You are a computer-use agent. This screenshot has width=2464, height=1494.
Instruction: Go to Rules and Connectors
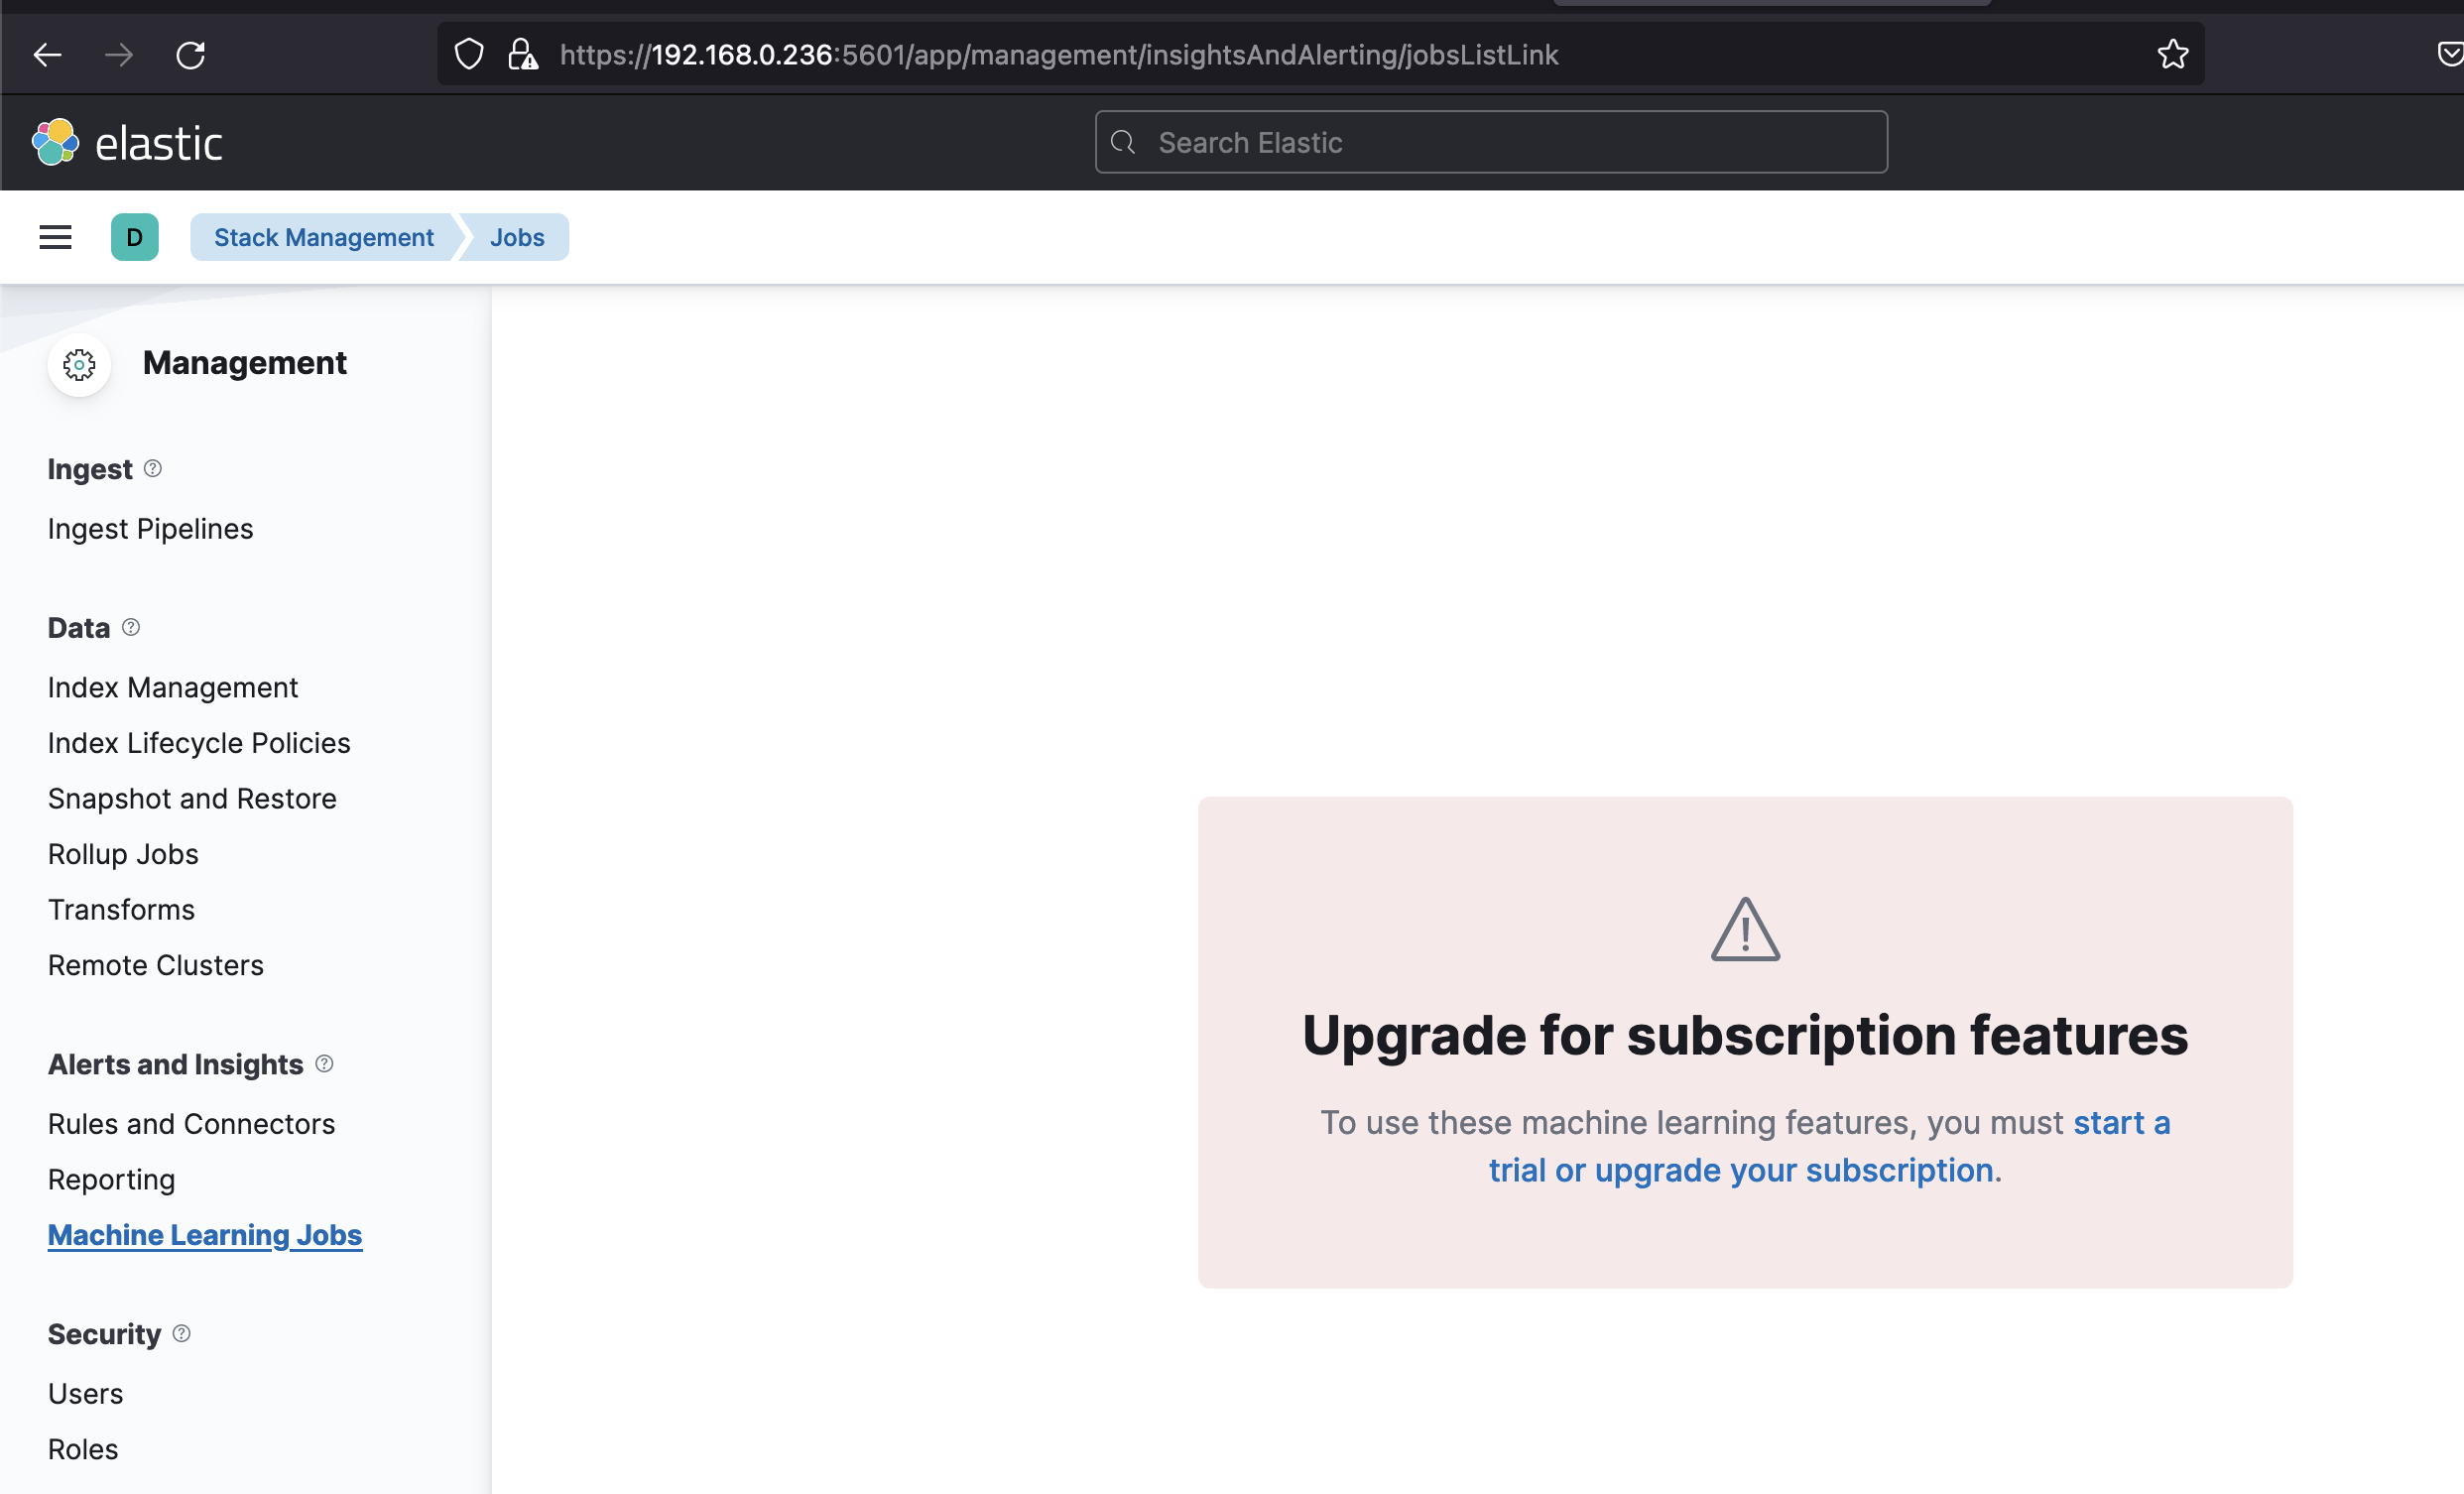[191, 1123]
